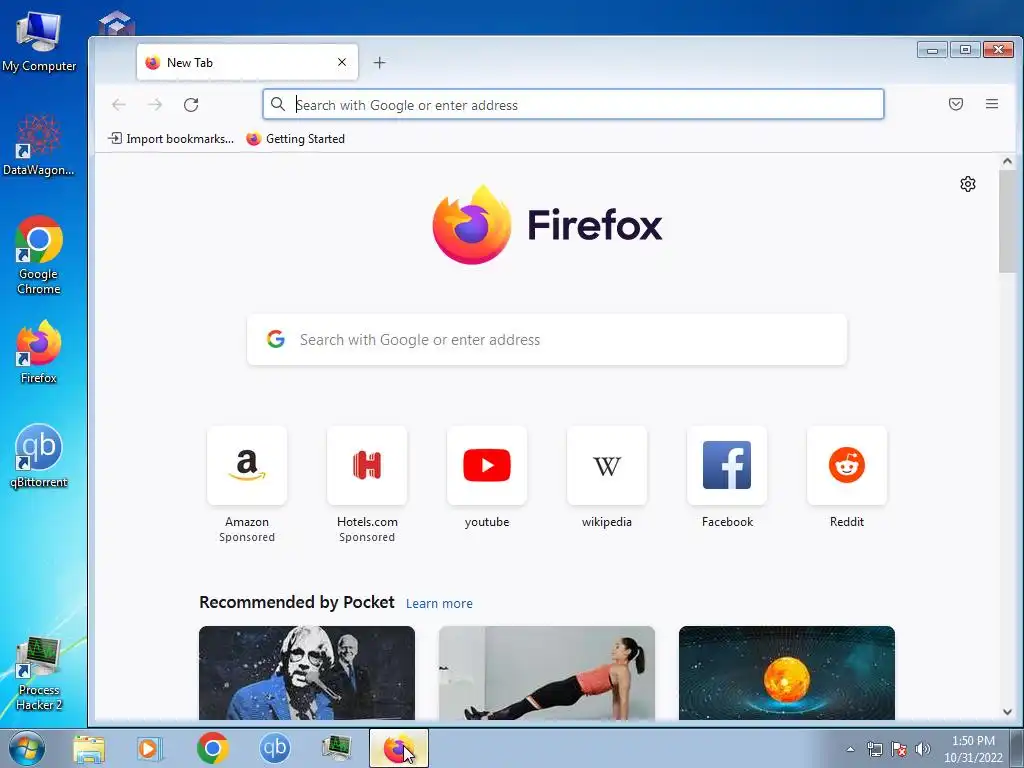Open Windows Media Player taskbar icon
The image size is (1024, 768).
coord(150,748)
